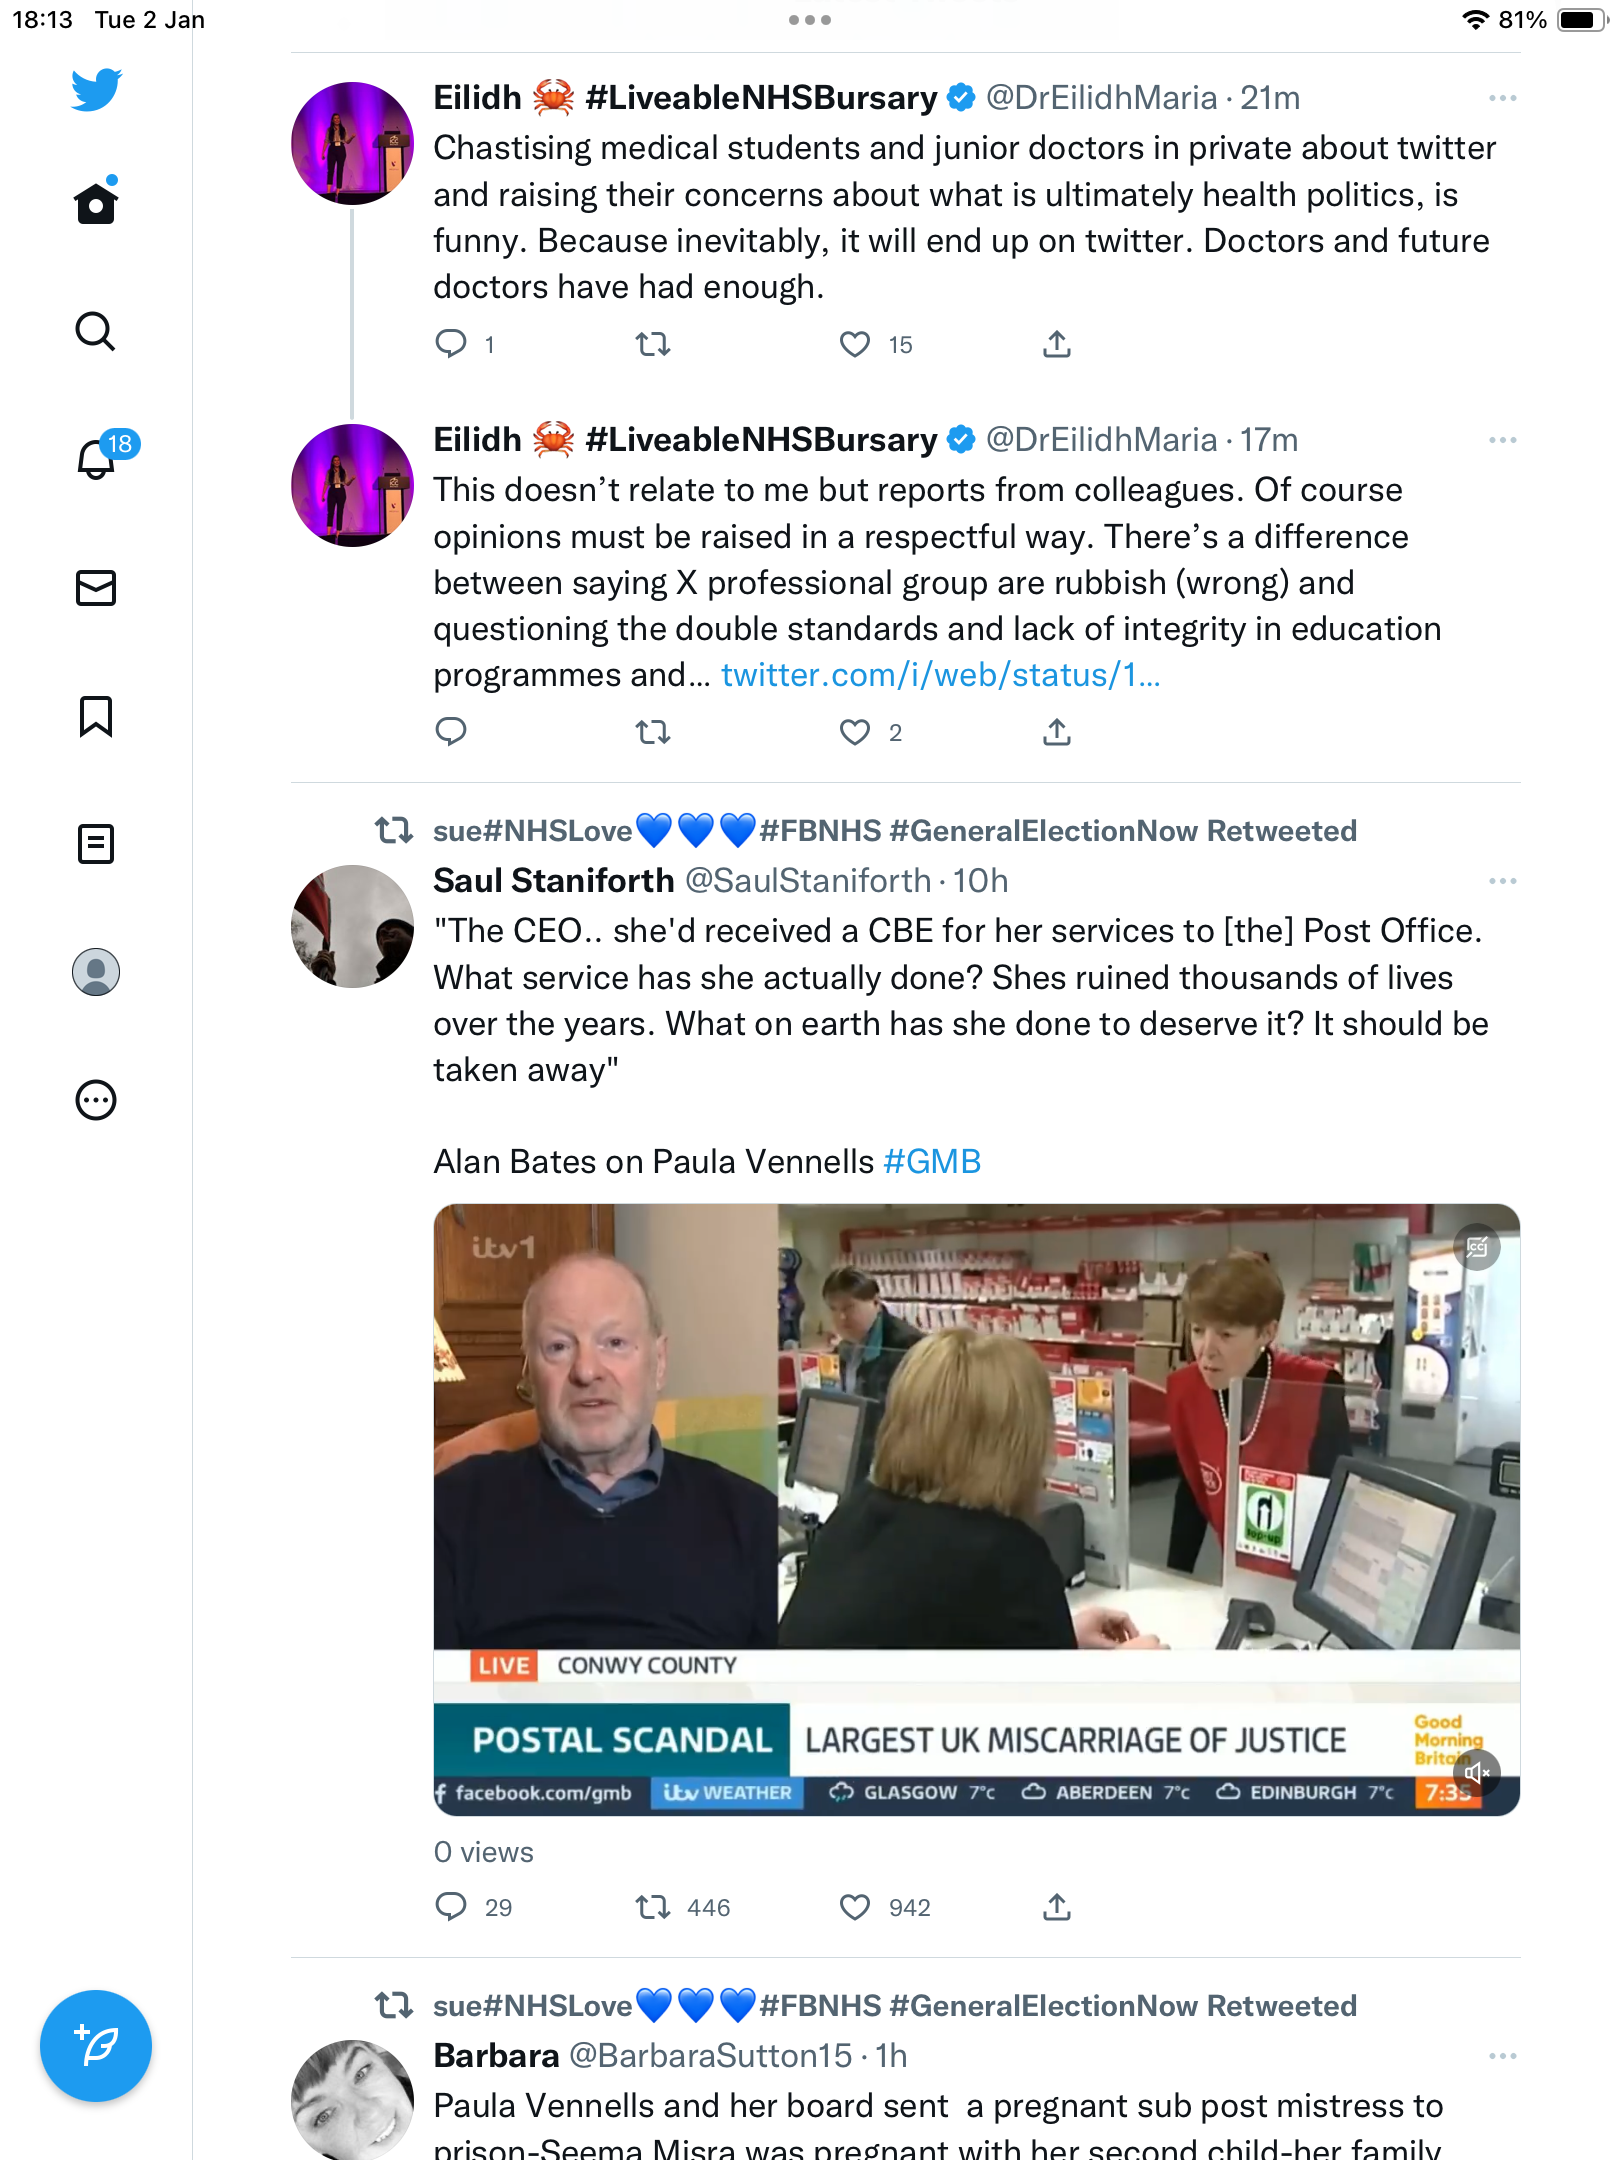The width and height of the screenshot is (1620, 2160).
Task: Tap the compose tweet floating button
Action: coord(96,2046)
